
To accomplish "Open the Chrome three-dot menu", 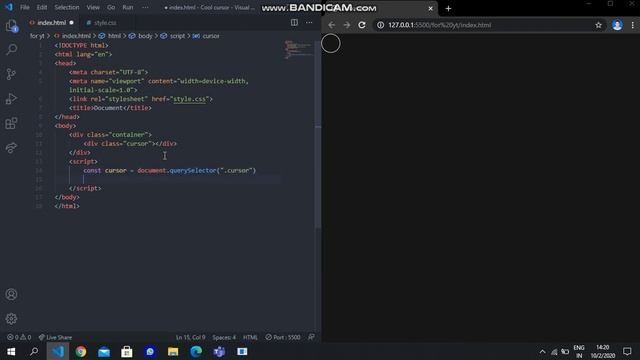I will [x=633, y=25].
